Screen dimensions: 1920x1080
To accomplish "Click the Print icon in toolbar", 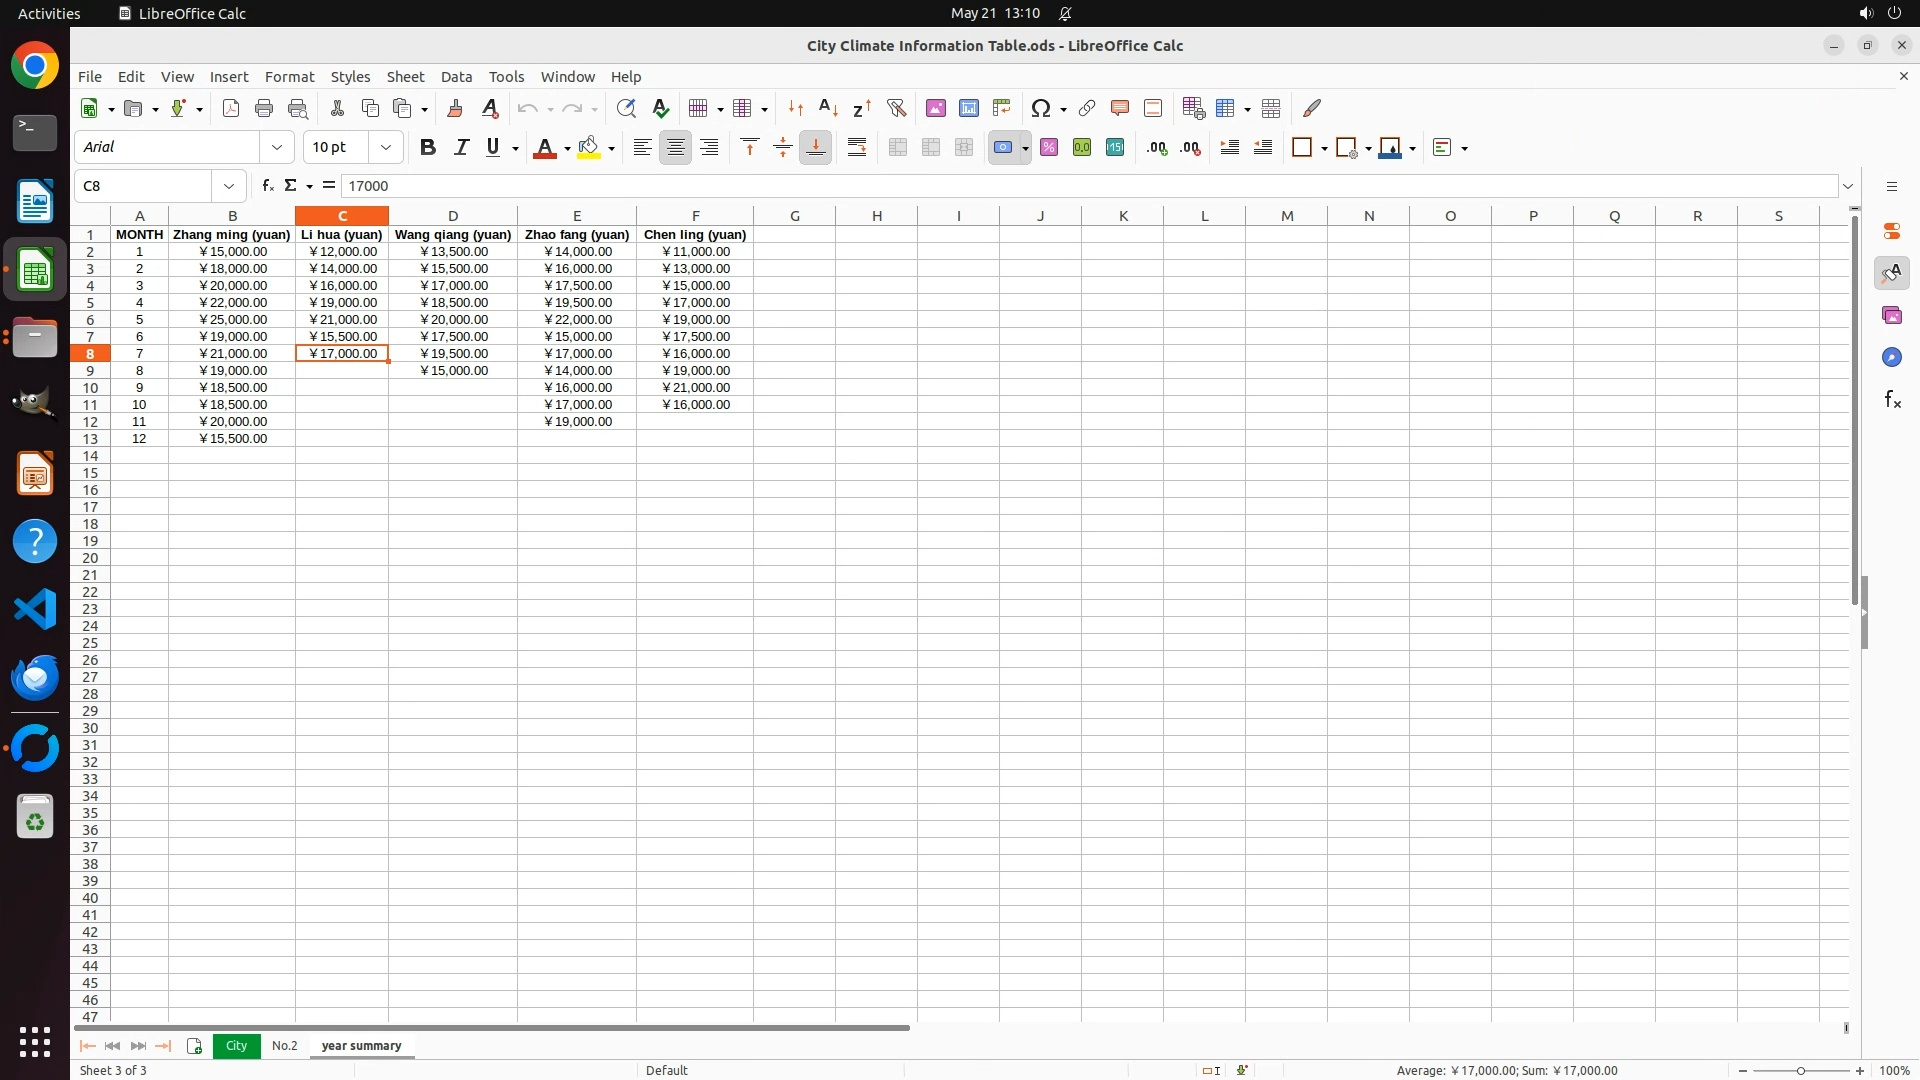I will [264, 108].
